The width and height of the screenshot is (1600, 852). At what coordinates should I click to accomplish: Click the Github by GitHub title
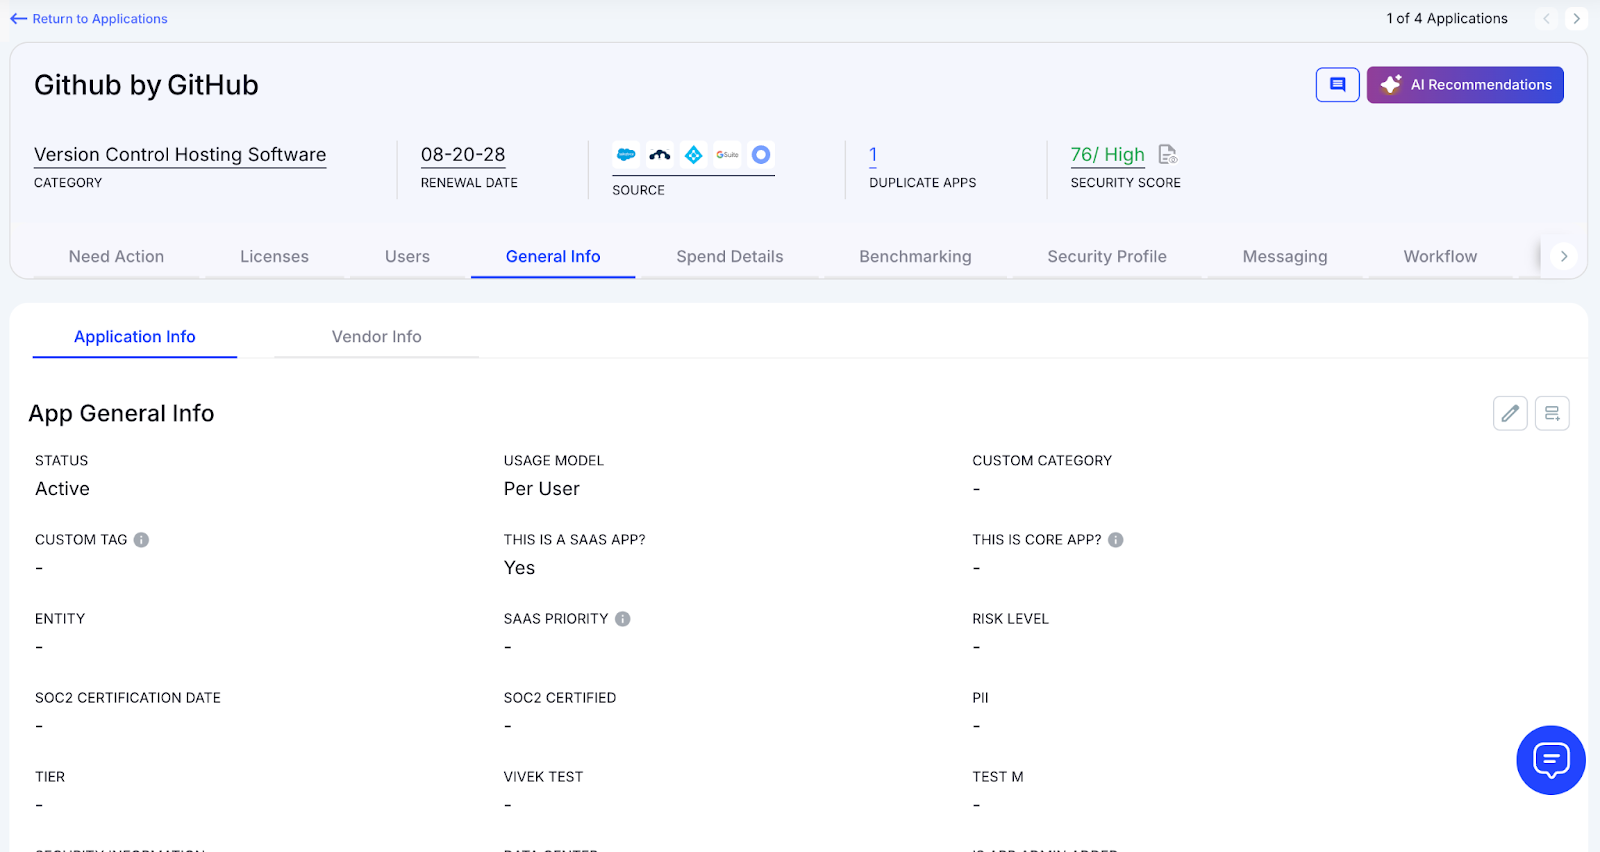coord(146,85)
